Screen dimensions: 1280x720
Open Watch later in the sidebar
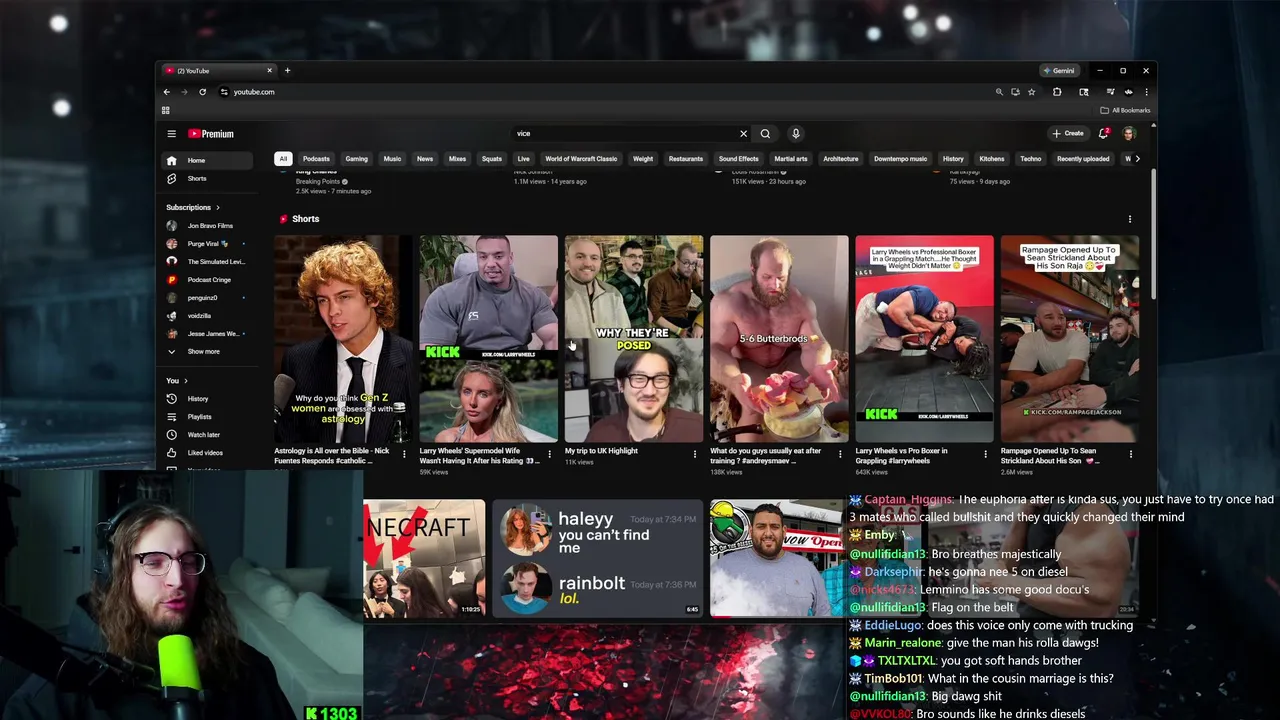(208, 435)
